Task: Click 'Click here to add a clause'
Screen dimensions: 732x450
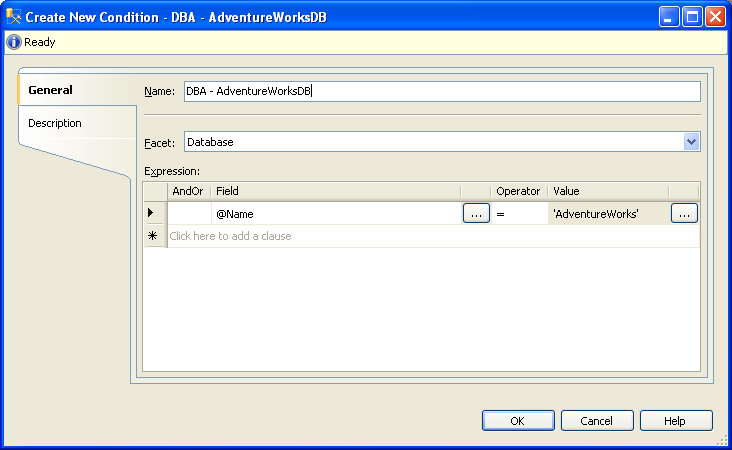Action: (231, 236)
